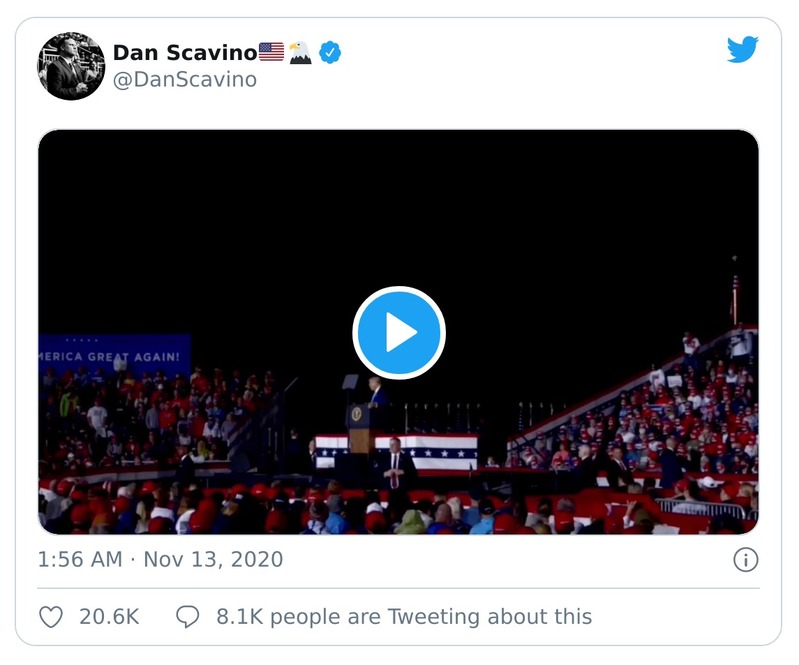Click the "Nov 13, 2020" date text

(213, 559)
